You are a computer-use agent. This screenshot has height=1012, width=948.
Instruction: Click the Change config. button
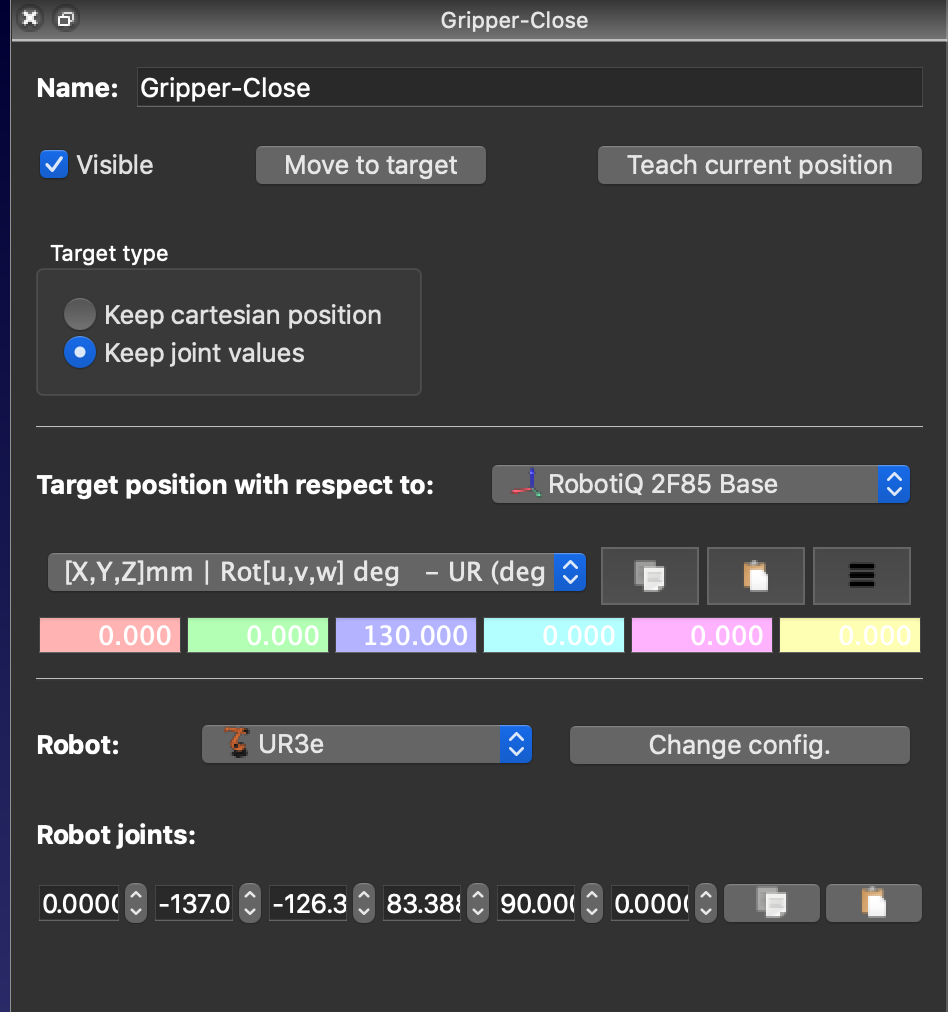[x=739, y=745]
